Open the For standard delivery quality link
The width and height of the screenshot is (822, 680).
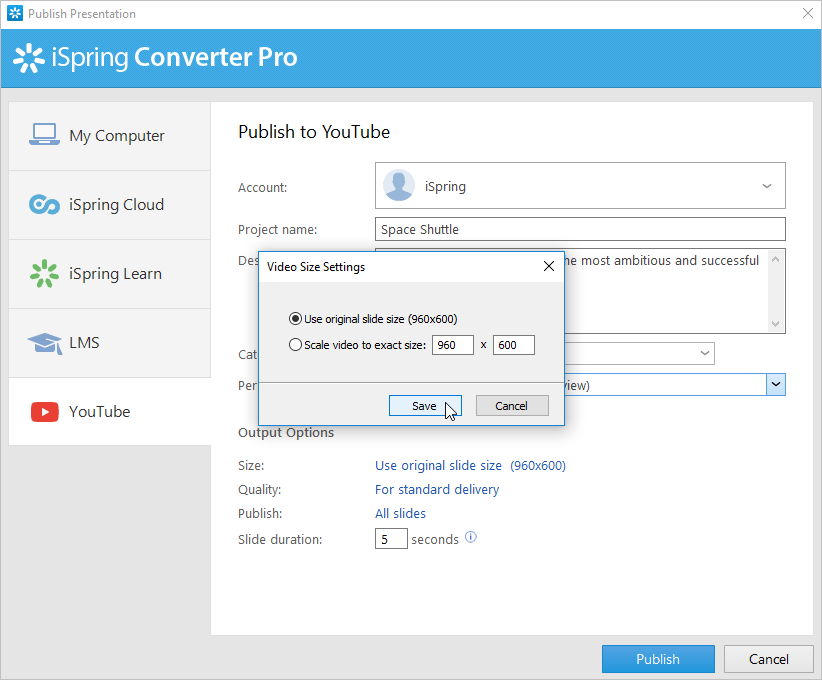[437, 490]
